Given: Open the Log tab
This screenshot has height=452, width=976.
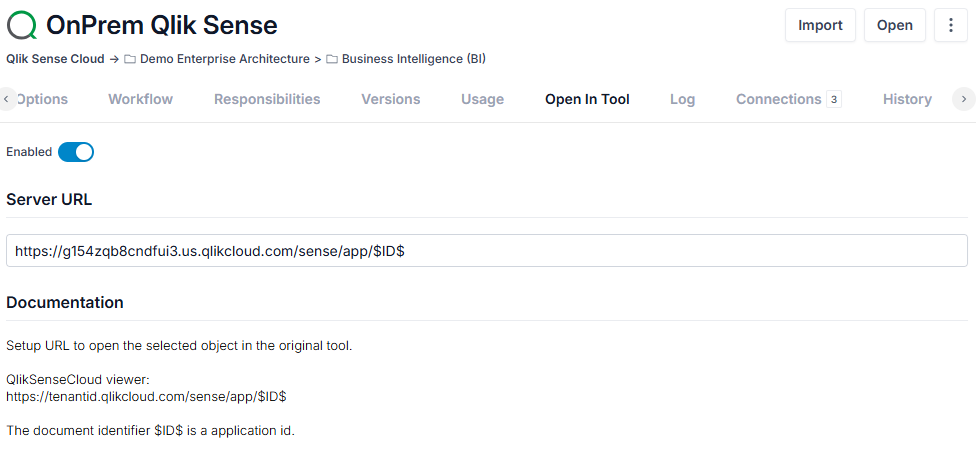Looking at the screenshot, I should [682, 99].
